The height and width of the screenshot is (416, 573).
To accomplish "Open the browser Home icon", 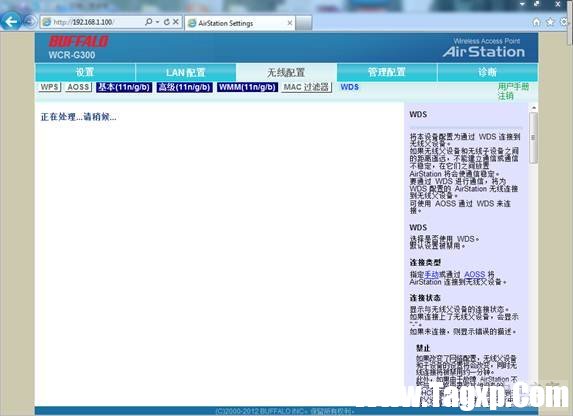I will tap(536, 22).
